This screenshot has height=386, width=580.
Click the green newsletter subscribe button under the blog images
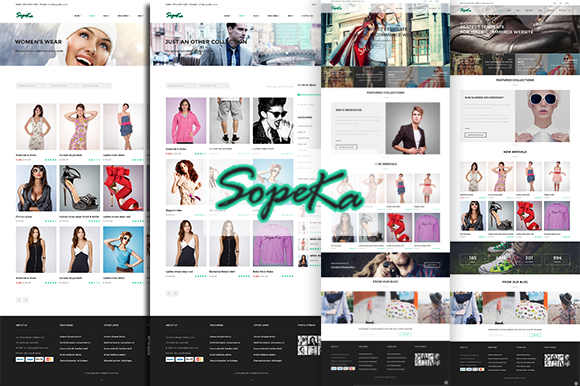(406, 334)
